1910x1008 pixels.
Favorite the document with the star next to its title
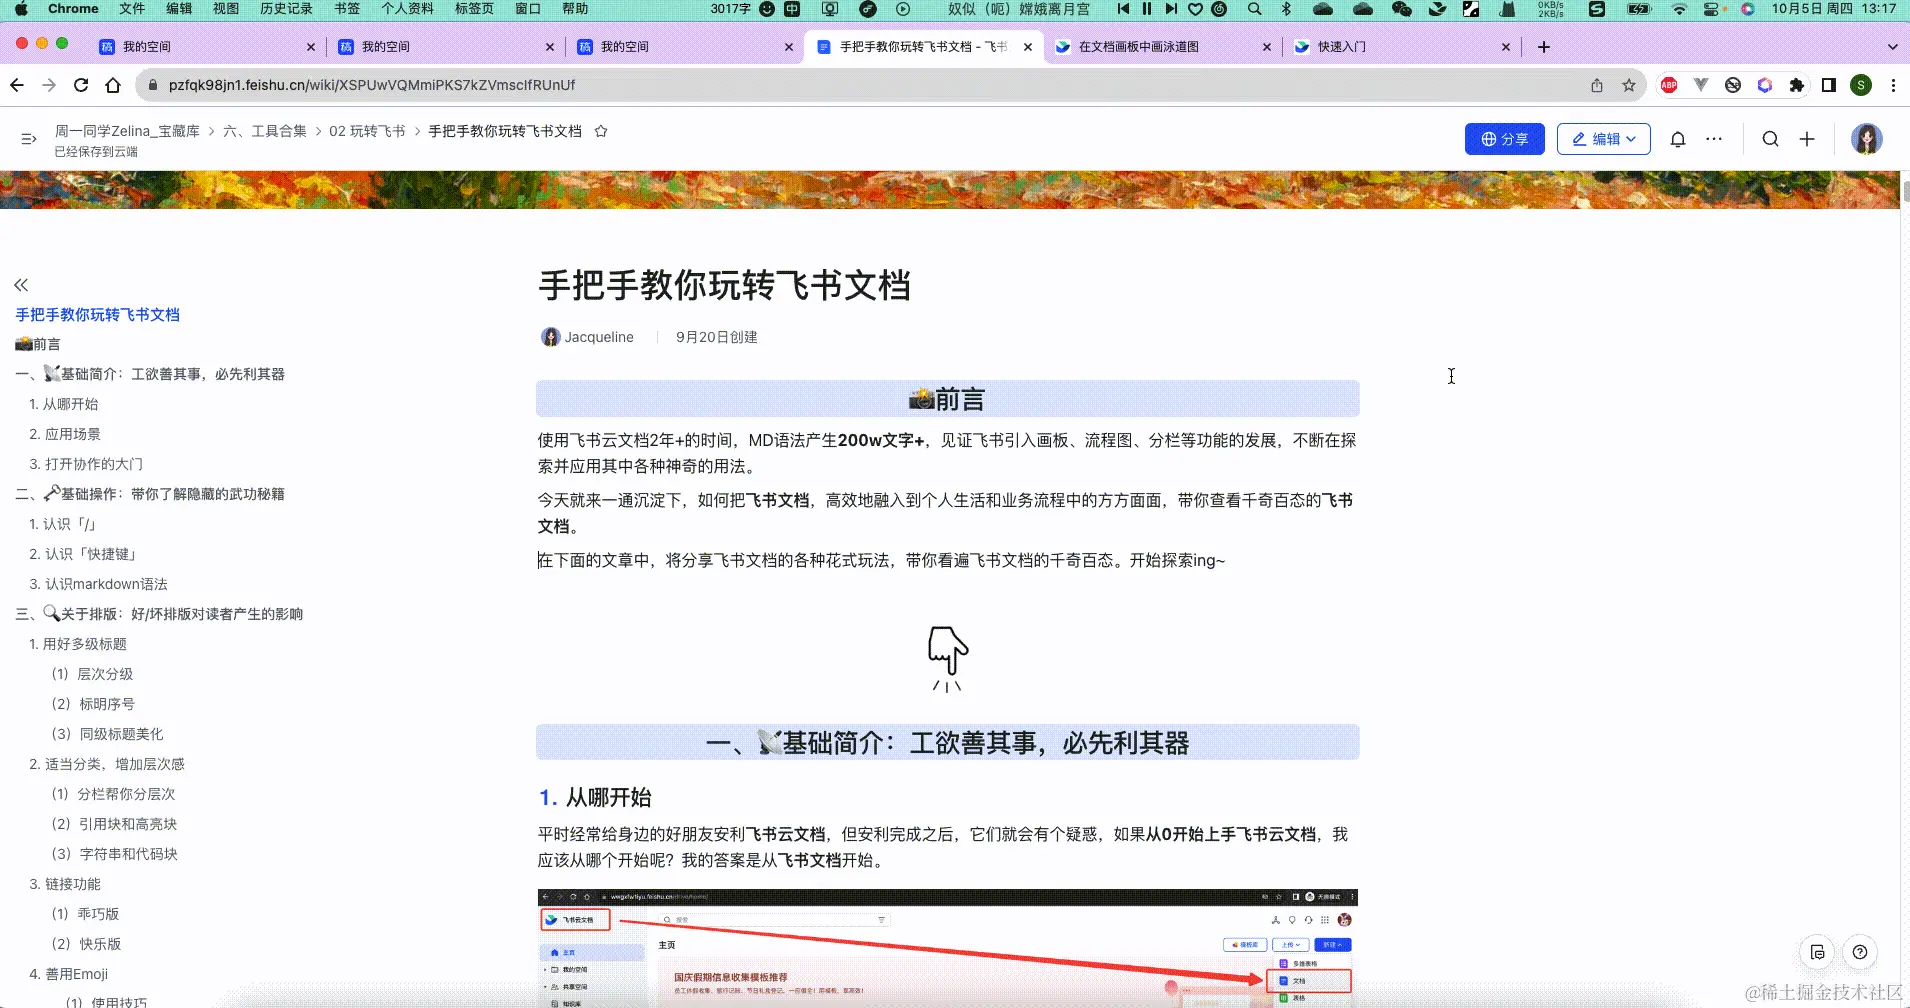tap(601, 131)
